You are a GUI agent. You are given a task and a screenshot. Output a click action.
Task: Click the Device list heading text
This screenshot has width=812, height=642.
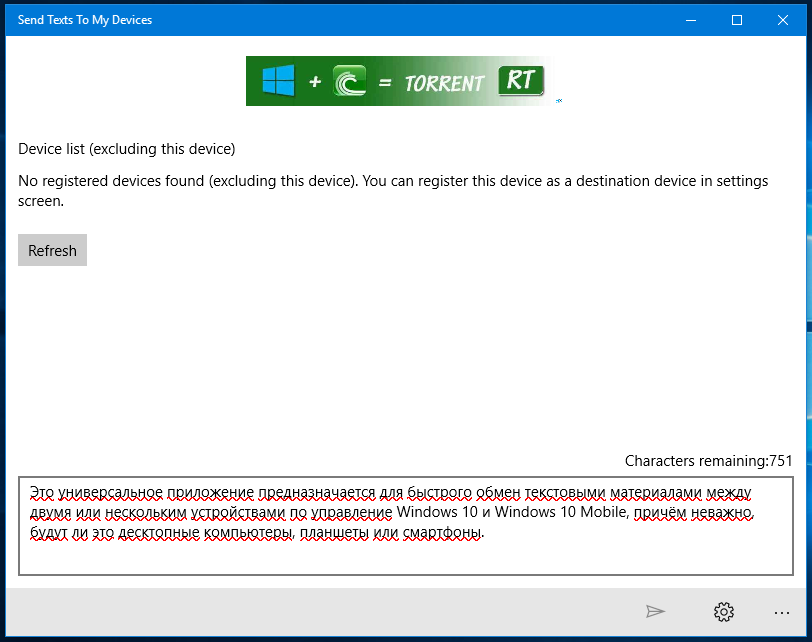pos(127,149)
